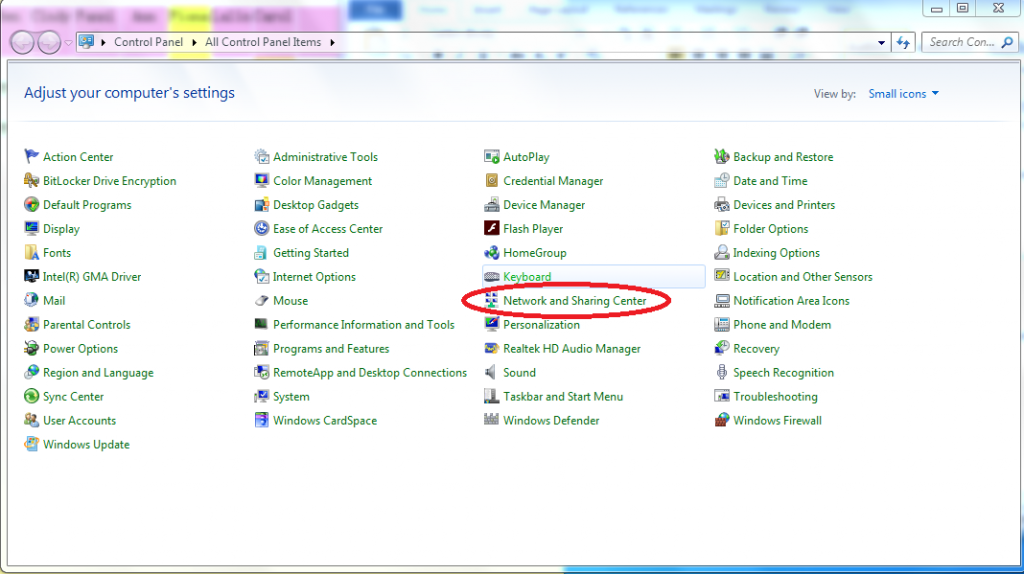Expand the arrow after Control Panel breadcrumb
Image resolution: width=1024 pixels, height=574 pixels.
[194, 42]
